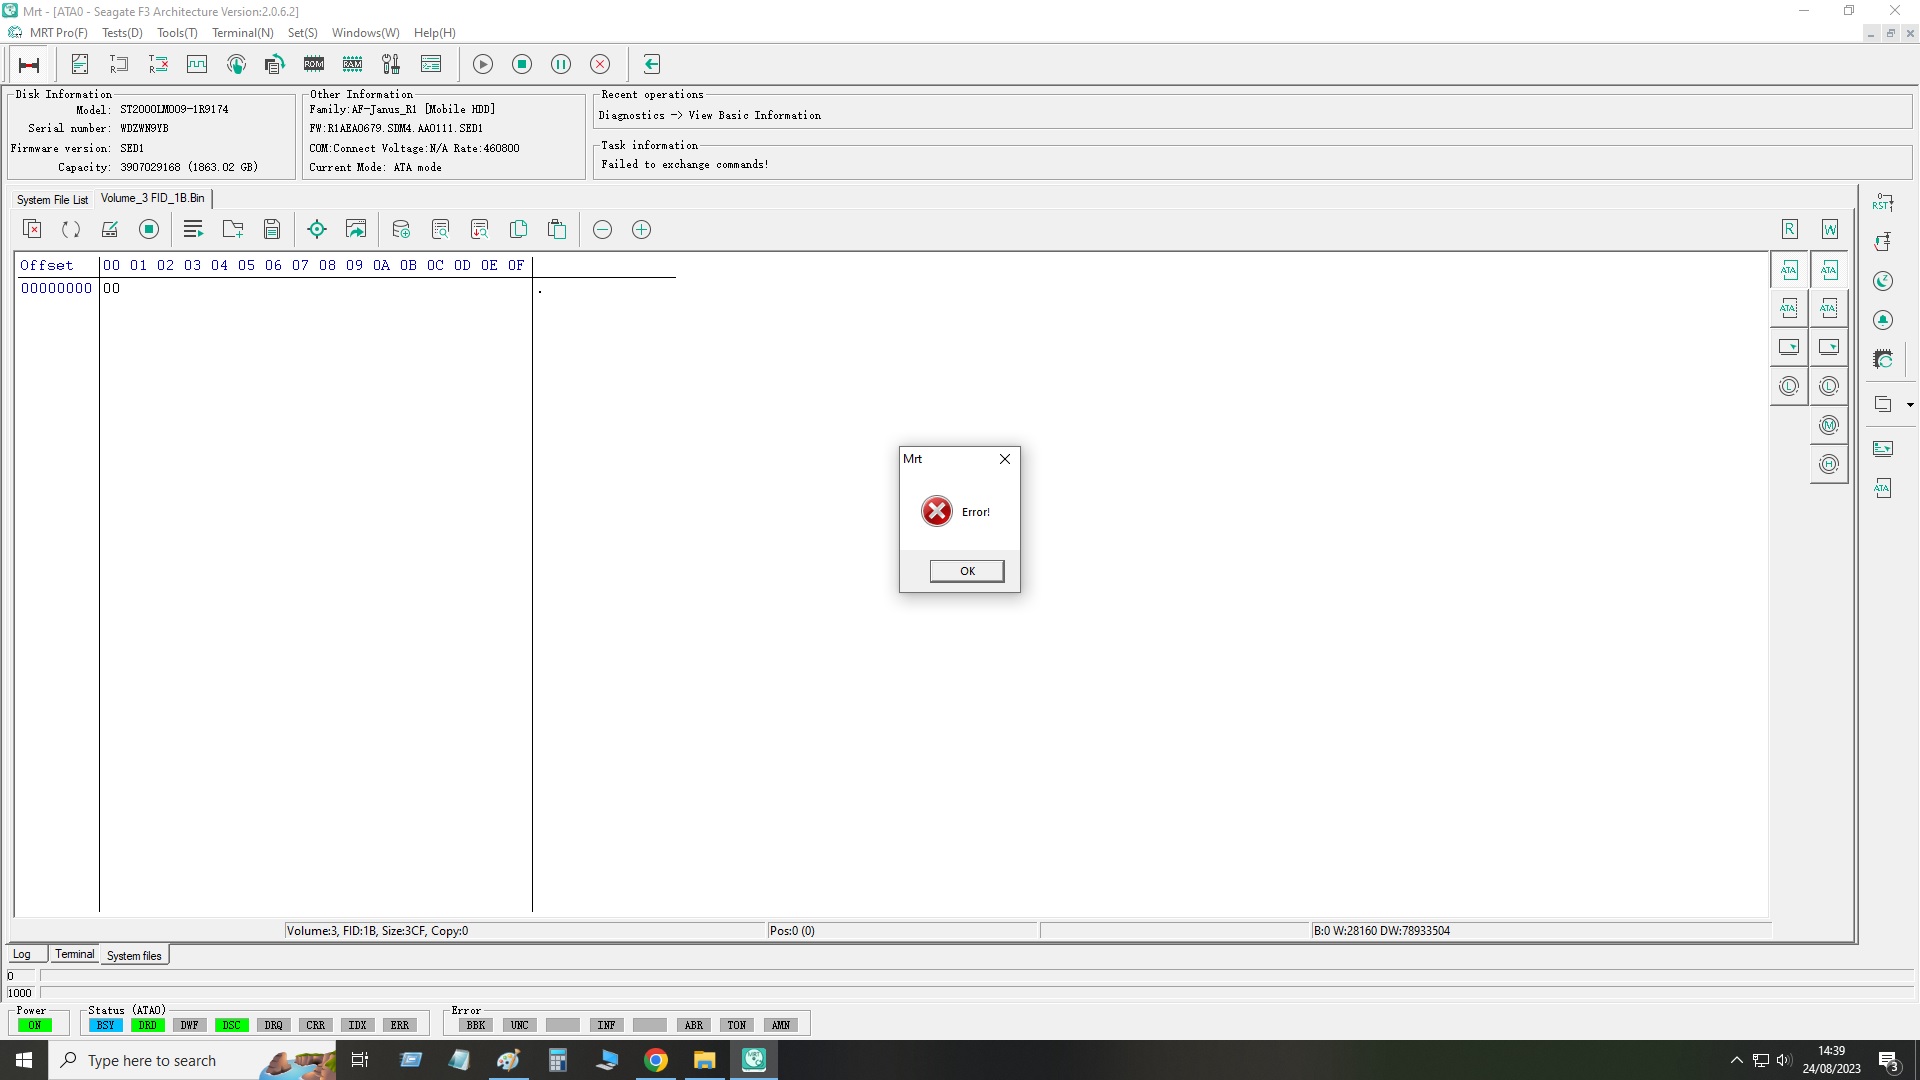
Task: Toggle the R read mode button
Action: click(1790, 229)
